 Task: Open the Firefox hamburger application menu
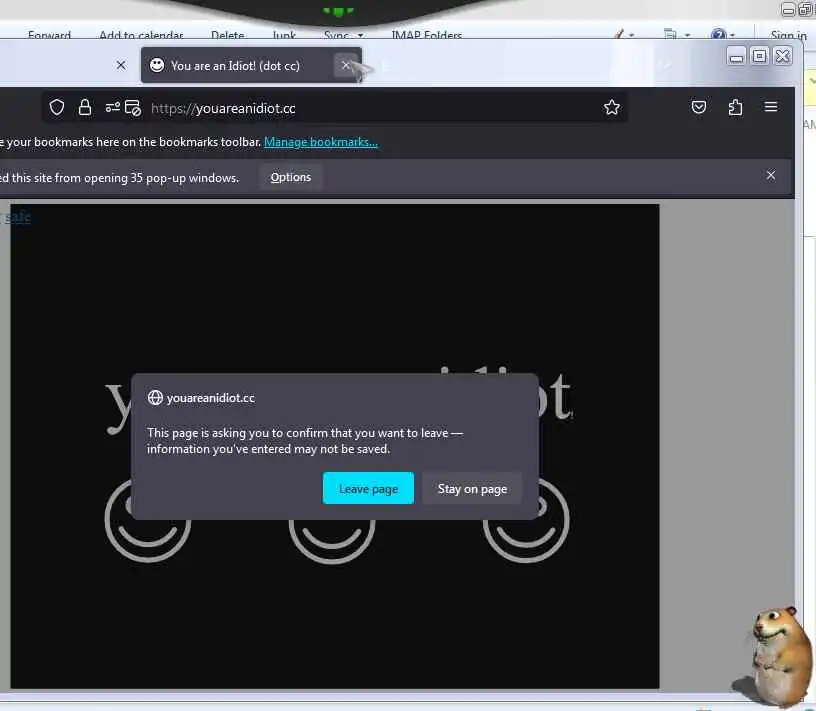point(771,107)
